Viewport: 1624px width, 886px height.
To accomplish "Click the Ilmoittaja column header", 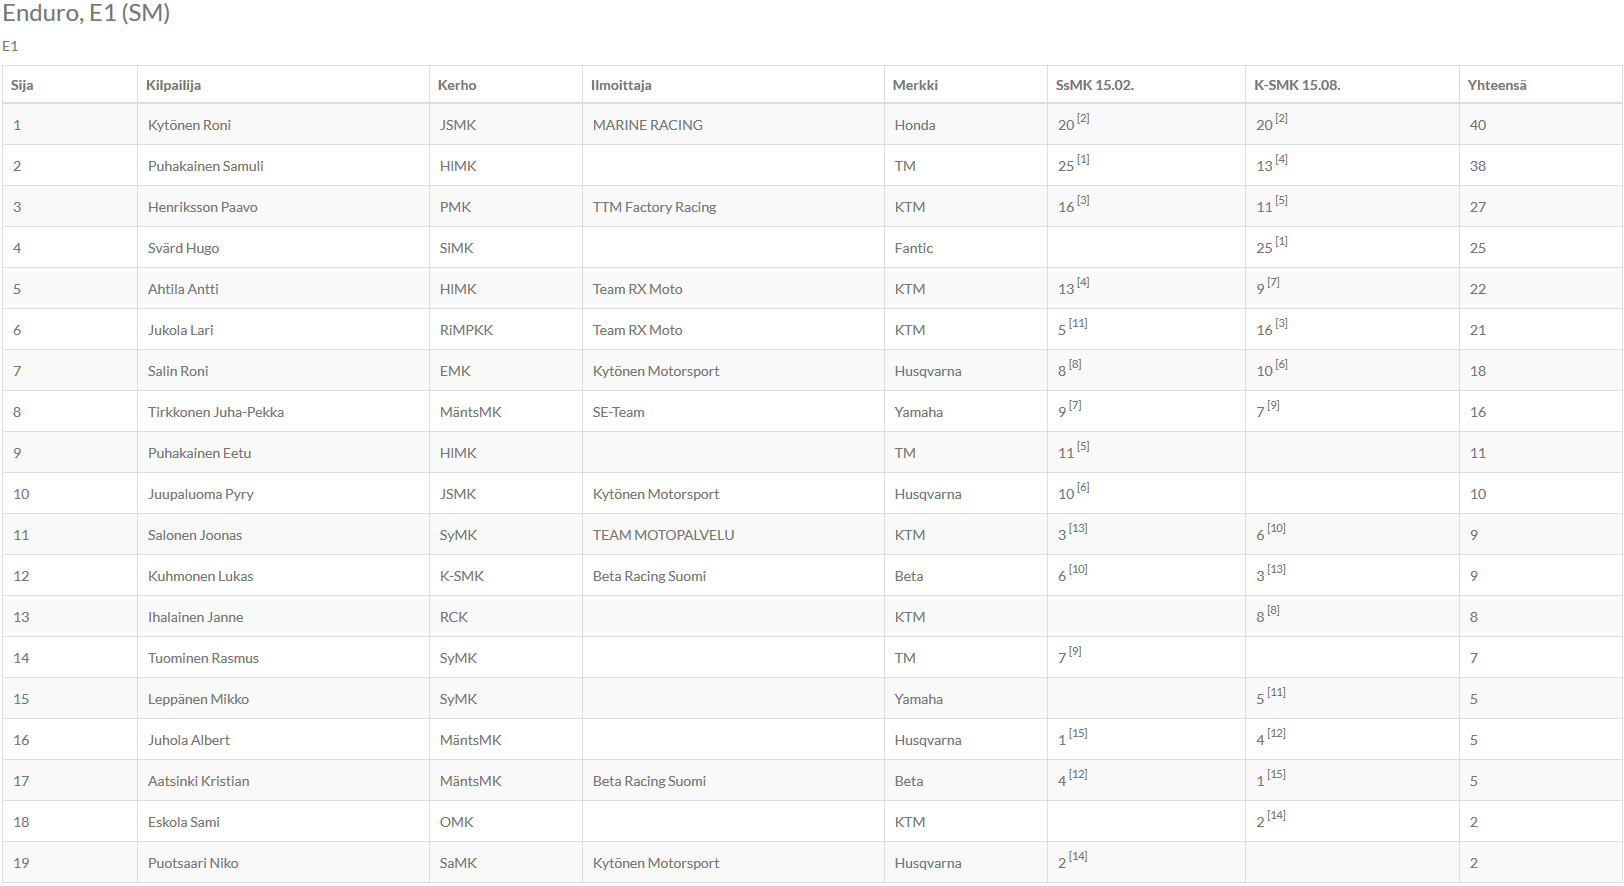I will click(621, 85).
